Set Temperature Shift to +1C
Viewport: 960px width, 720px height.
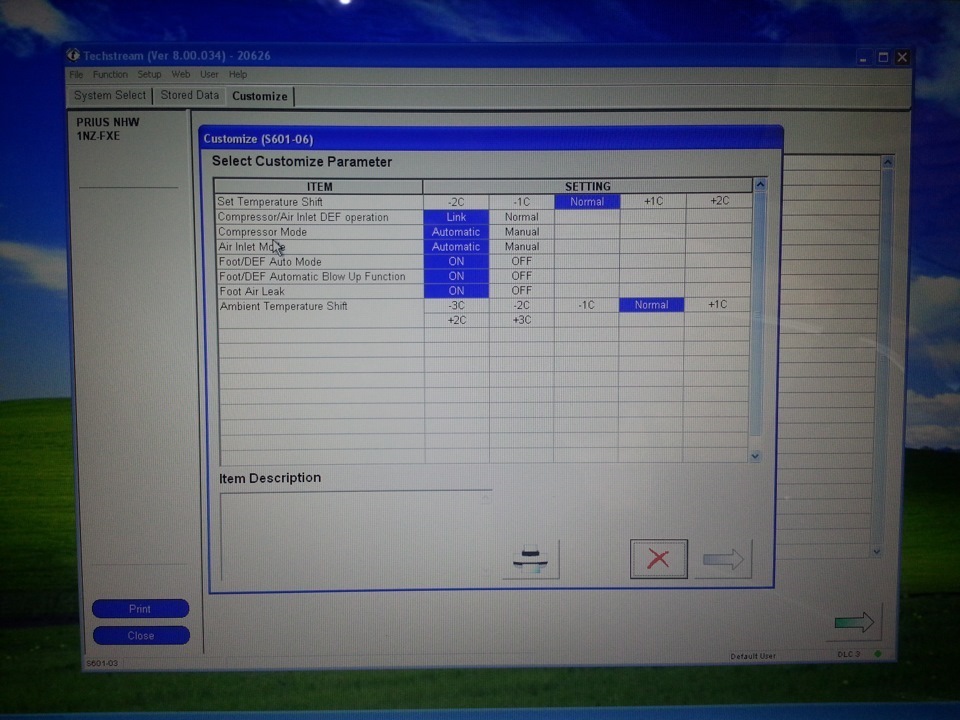[653, 201]
